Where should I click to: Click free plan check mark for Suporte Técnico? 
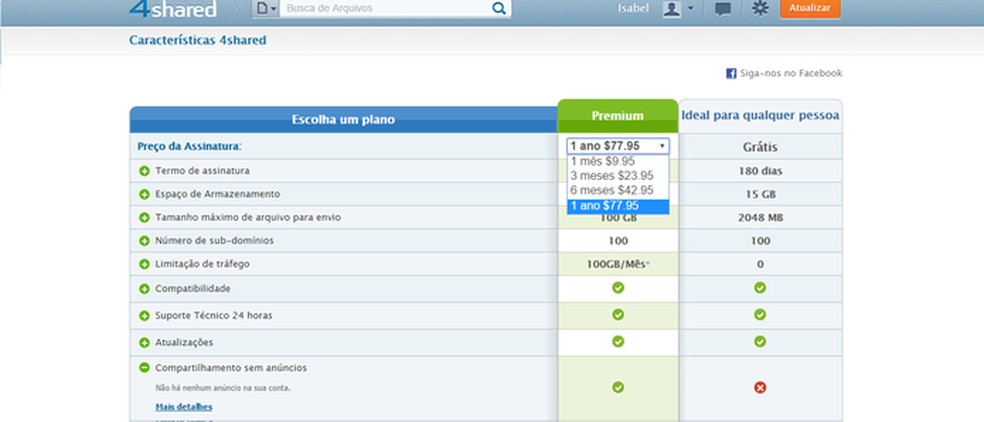click(x=760, y=315)
